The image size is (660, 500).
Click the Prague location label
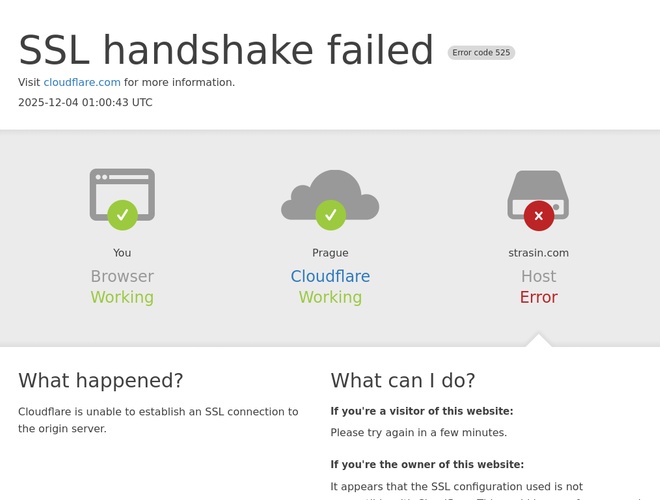point(330,253)
